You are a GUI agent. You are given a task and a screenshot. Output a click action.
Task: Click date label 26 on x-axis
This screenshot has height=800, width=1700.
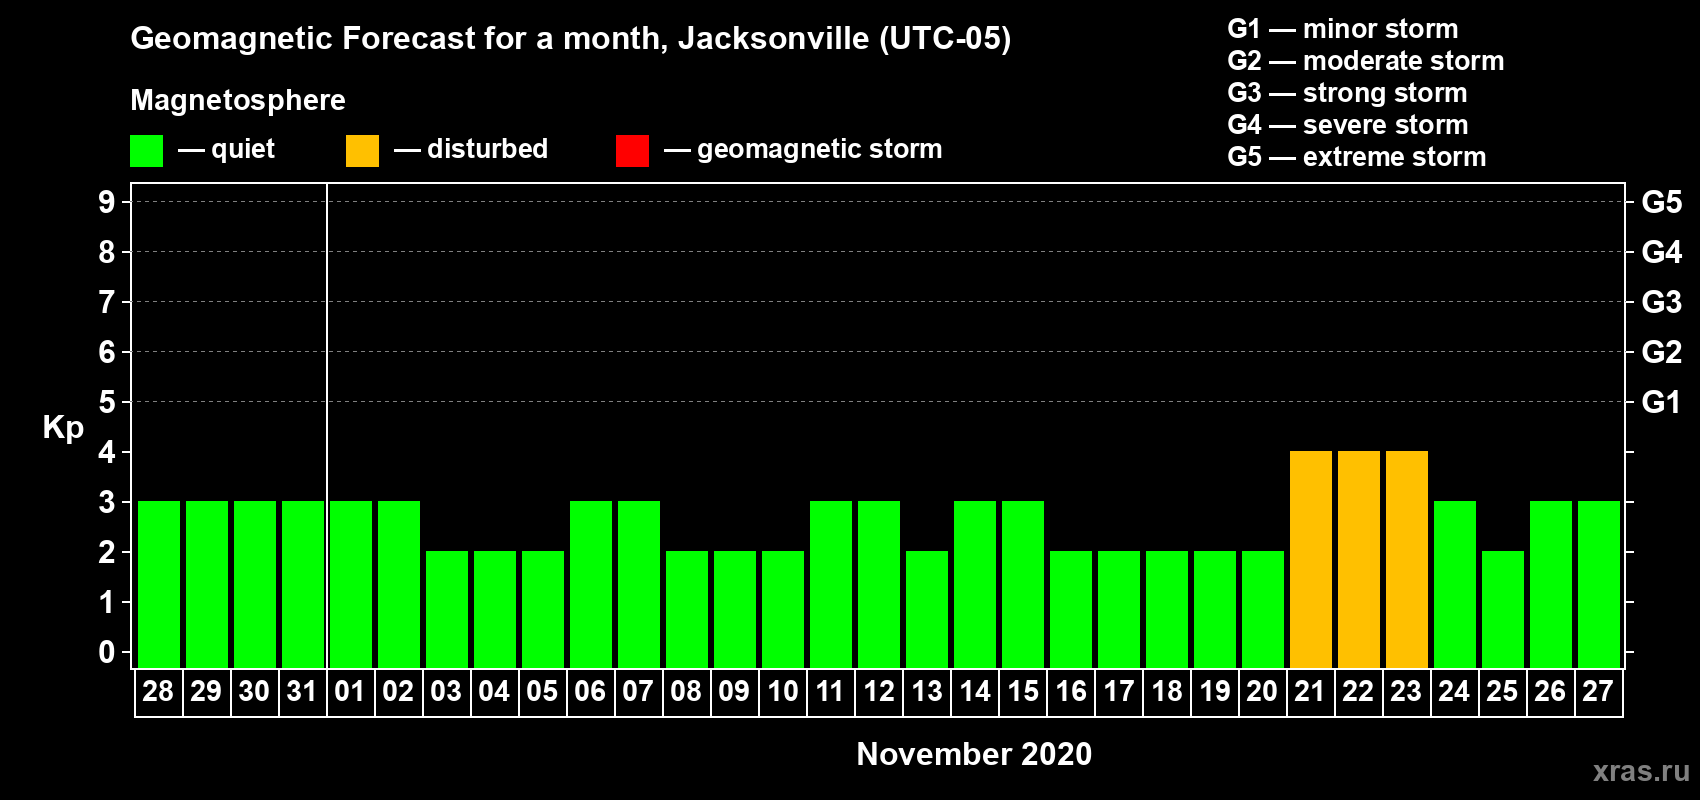[1550, 691]
